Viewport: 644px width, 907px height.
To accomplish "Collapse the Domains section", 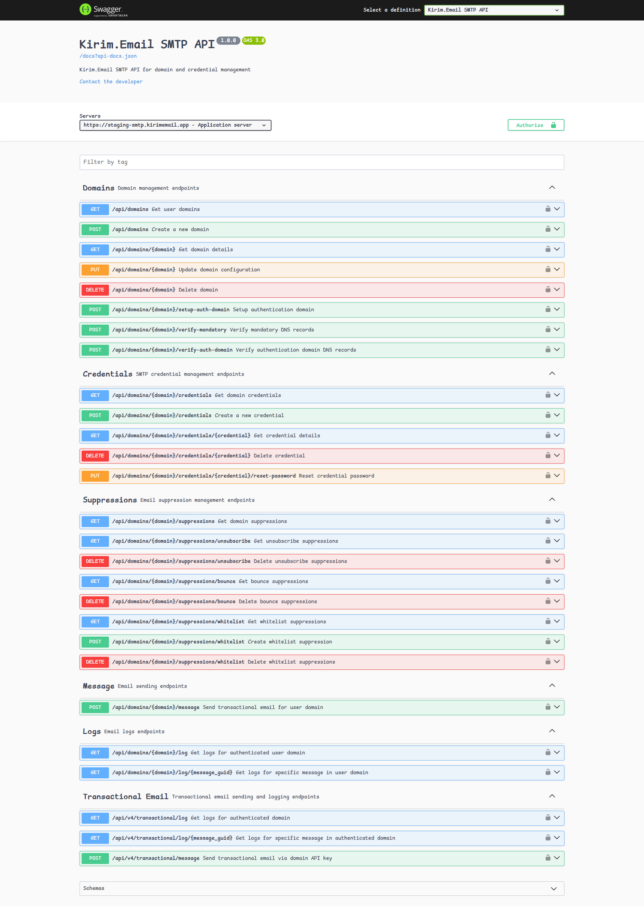I will [552, 187].
